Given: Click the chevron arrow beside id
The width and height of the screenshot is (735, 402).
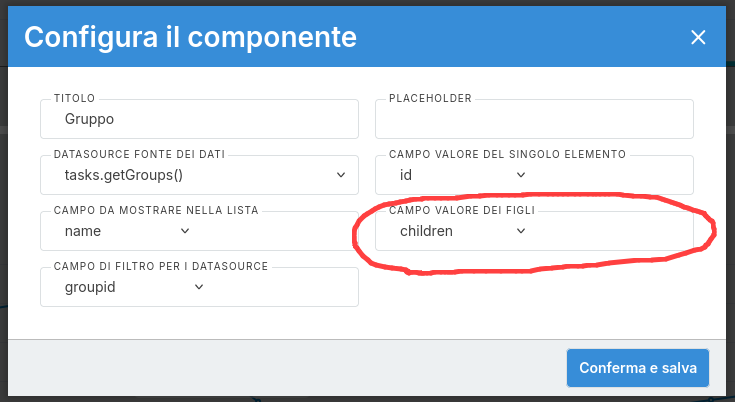Looking at the screenshot, I should tap(521, 175).
